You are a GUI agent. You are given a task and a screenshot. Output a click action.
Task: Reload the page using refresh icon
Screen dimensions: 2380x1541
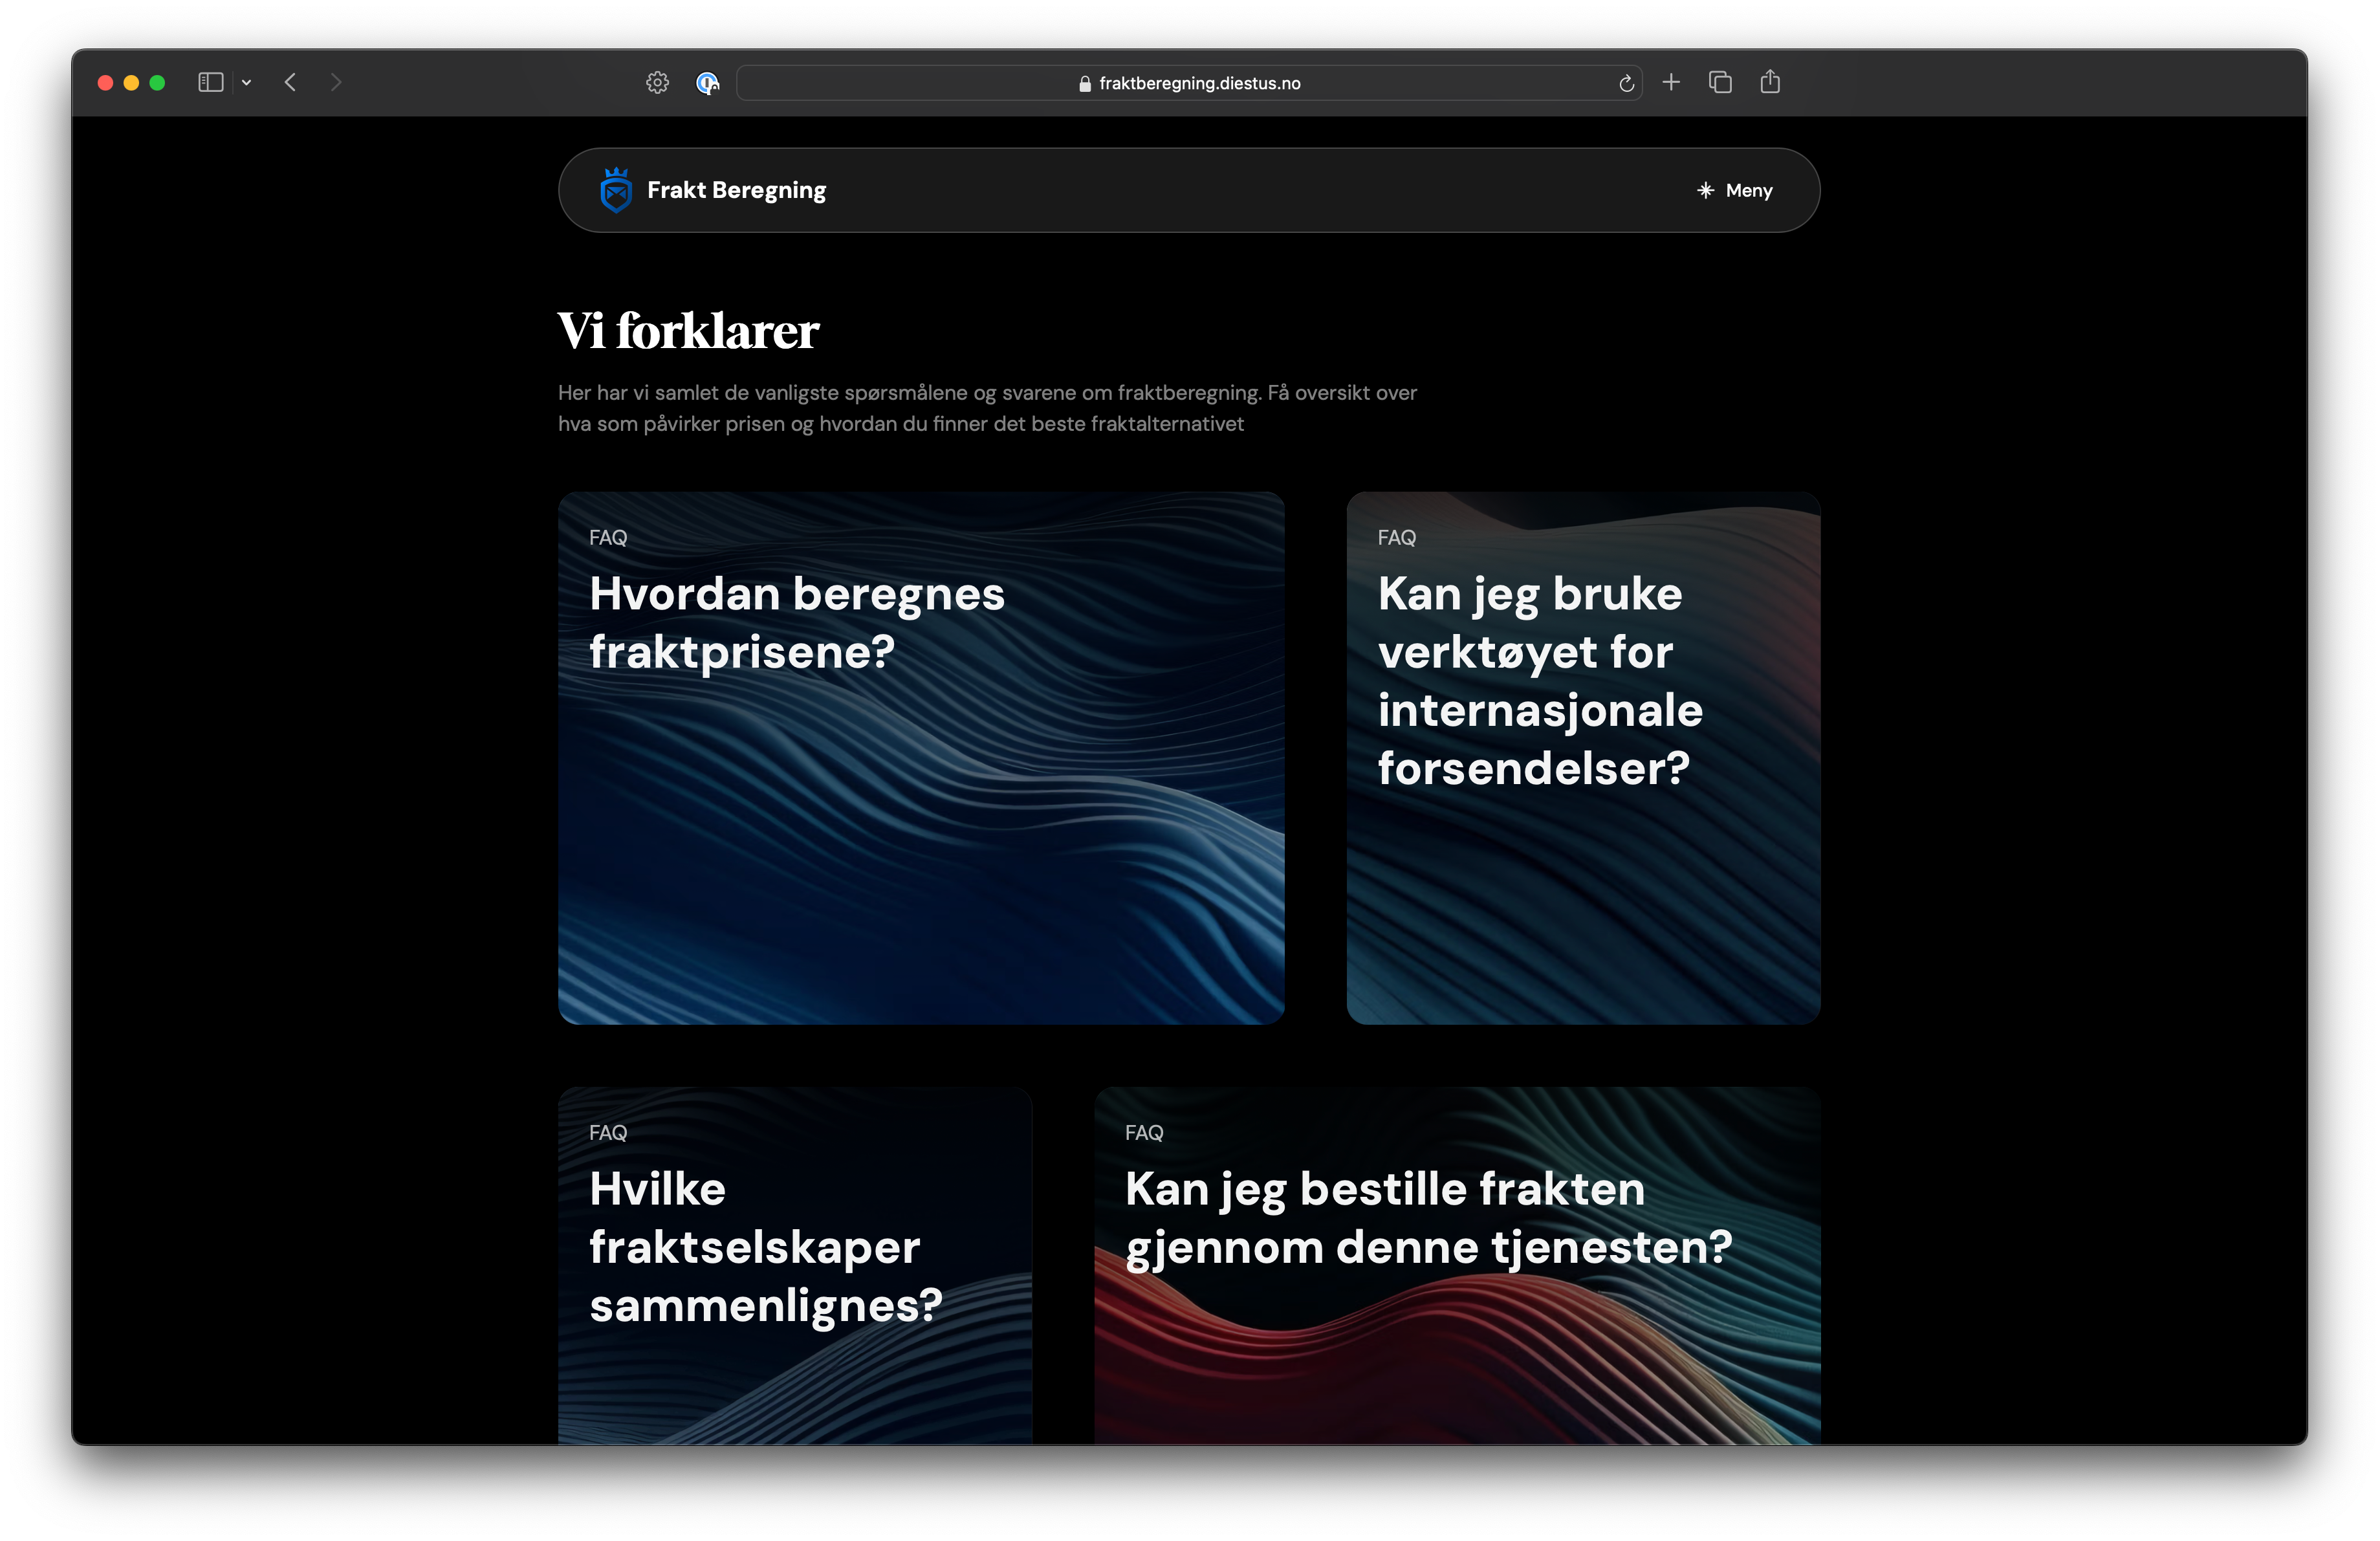pos(1626,83)
